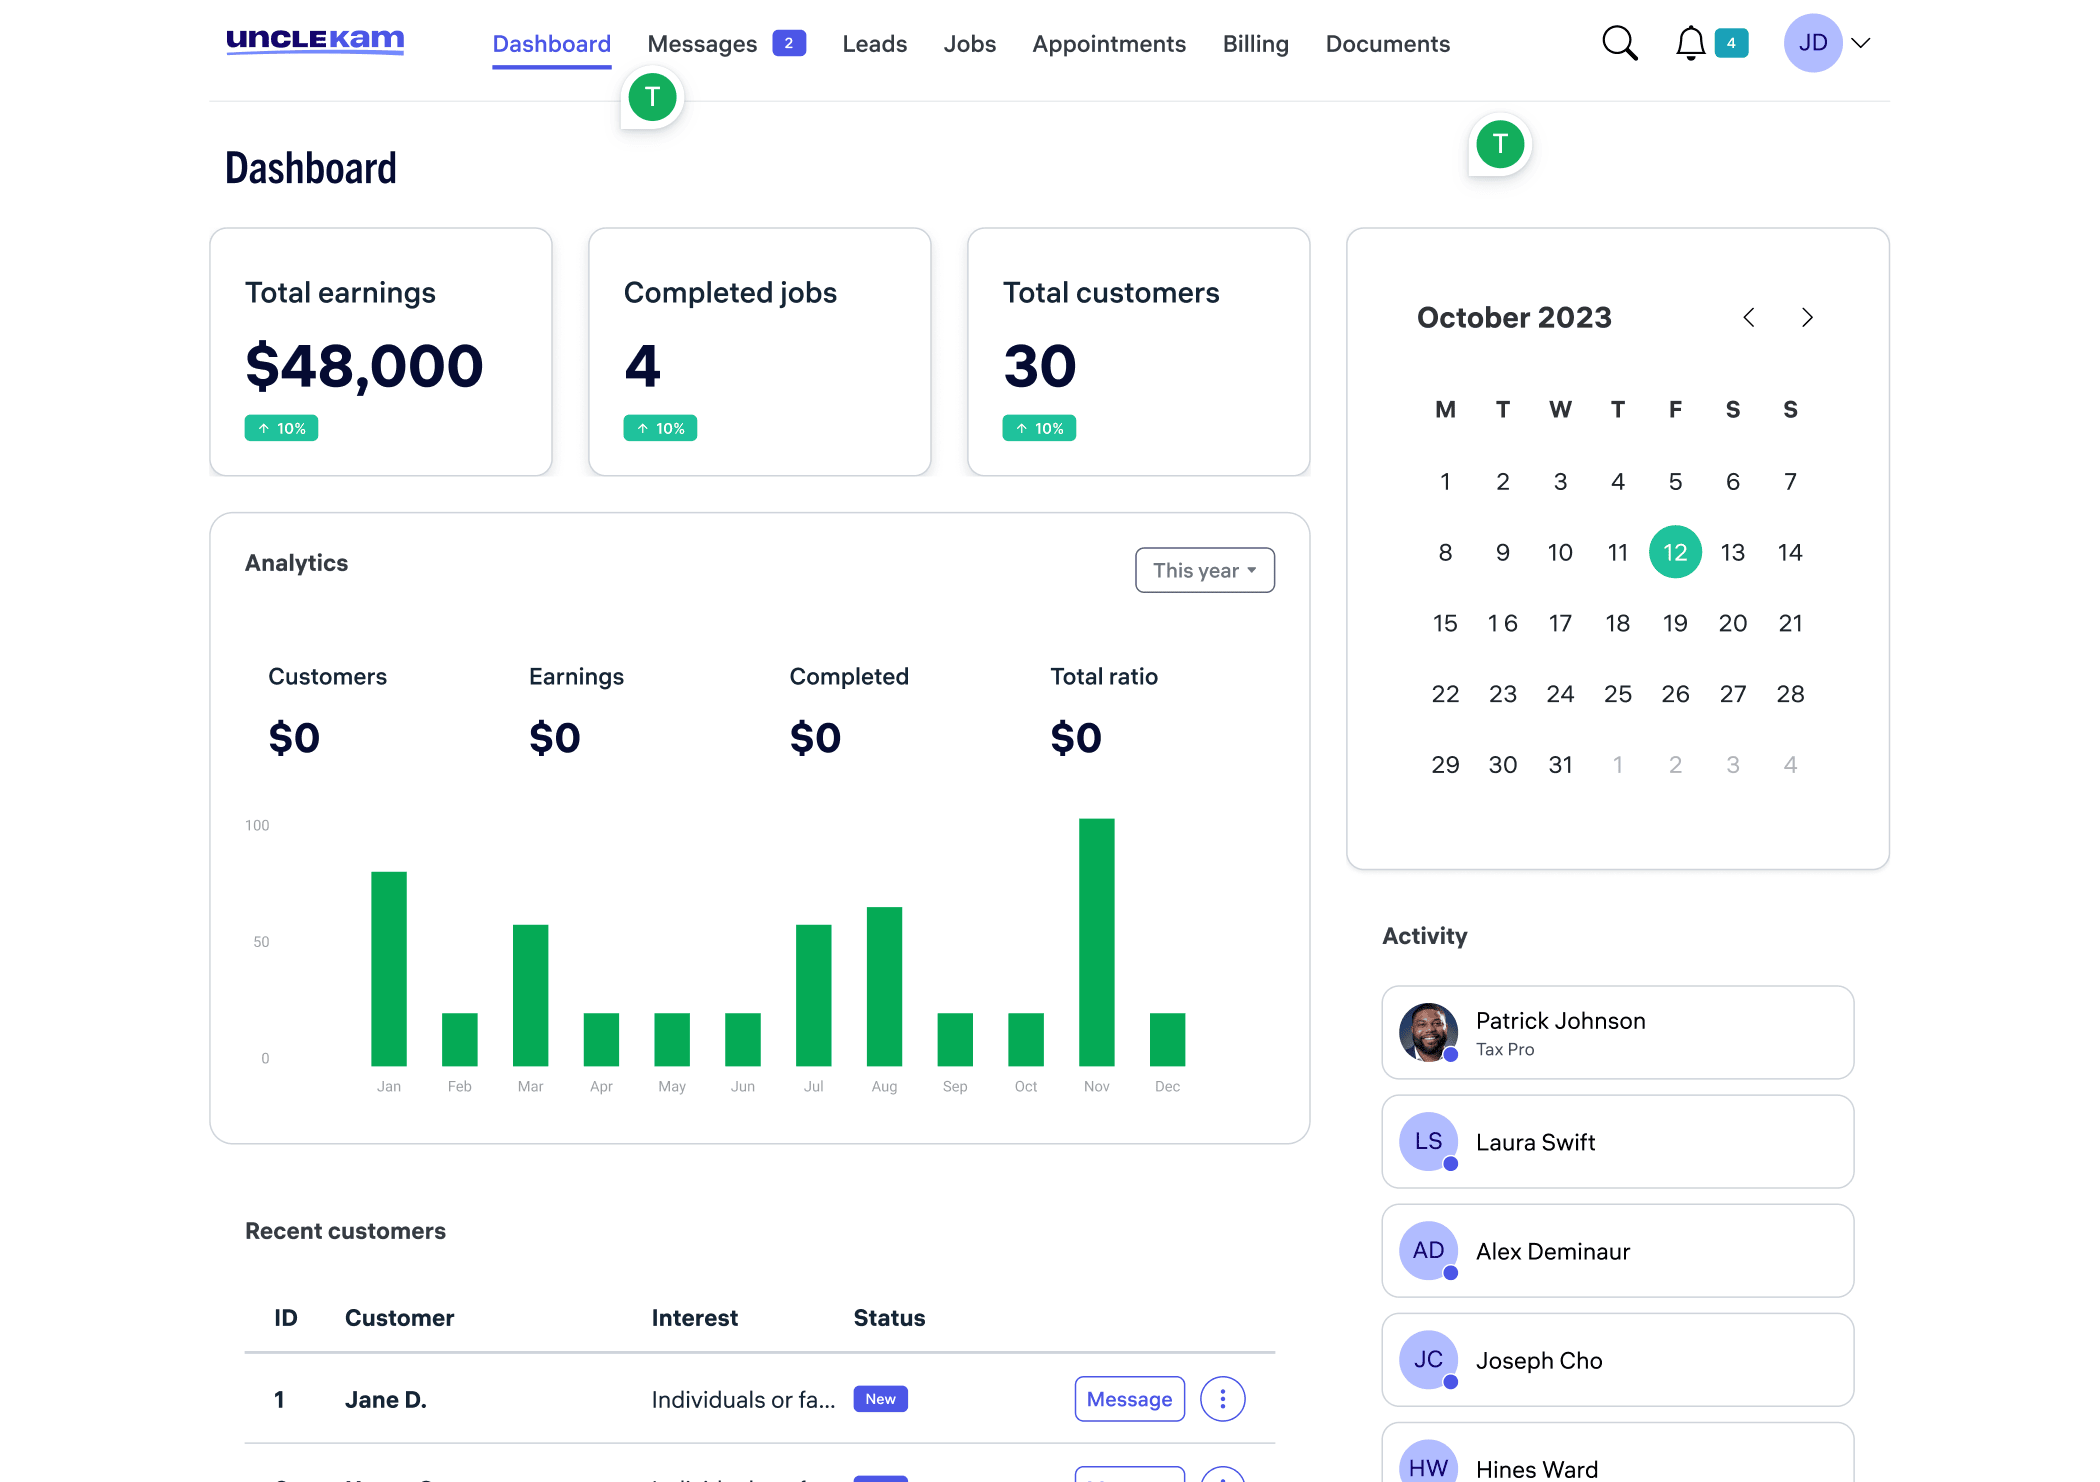Viewport: 2100px width, 1482px height.
Task: Click Patrick Johnson's profile photo
Action: point(1428,1032)
